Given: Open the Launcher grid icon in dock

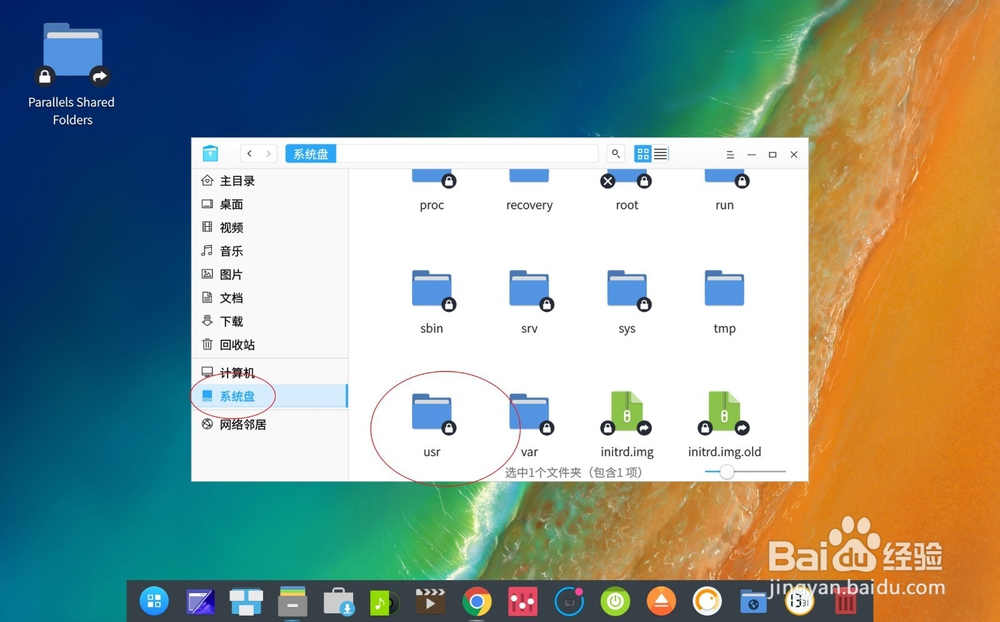Looking at the screenshot, I should pyautogui.click(x=153, y=601).
